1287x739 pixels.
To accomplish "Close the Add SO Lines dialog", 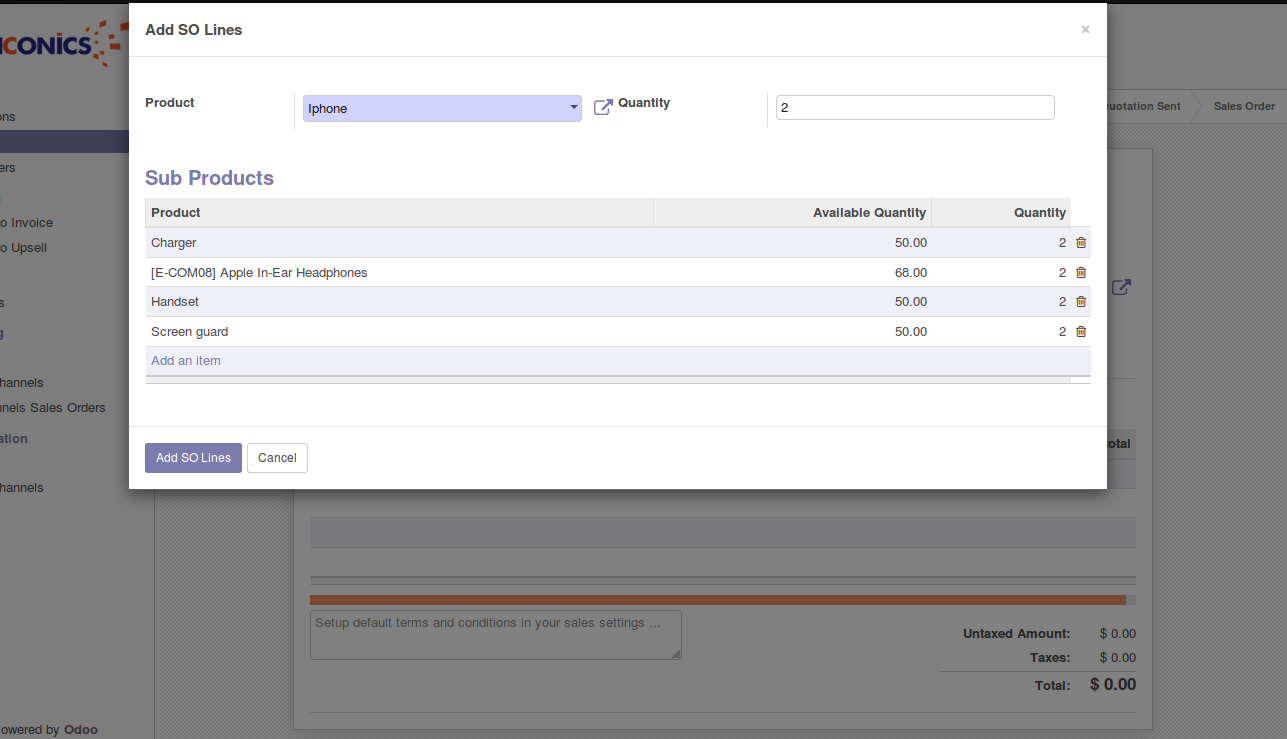I will 1085,30.
